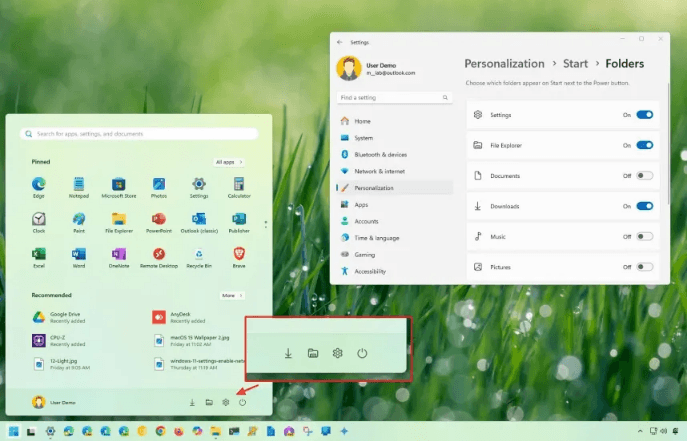Click the Start breadcrumb link
This screenshot has height=441, width=687.
pos(575,64)
